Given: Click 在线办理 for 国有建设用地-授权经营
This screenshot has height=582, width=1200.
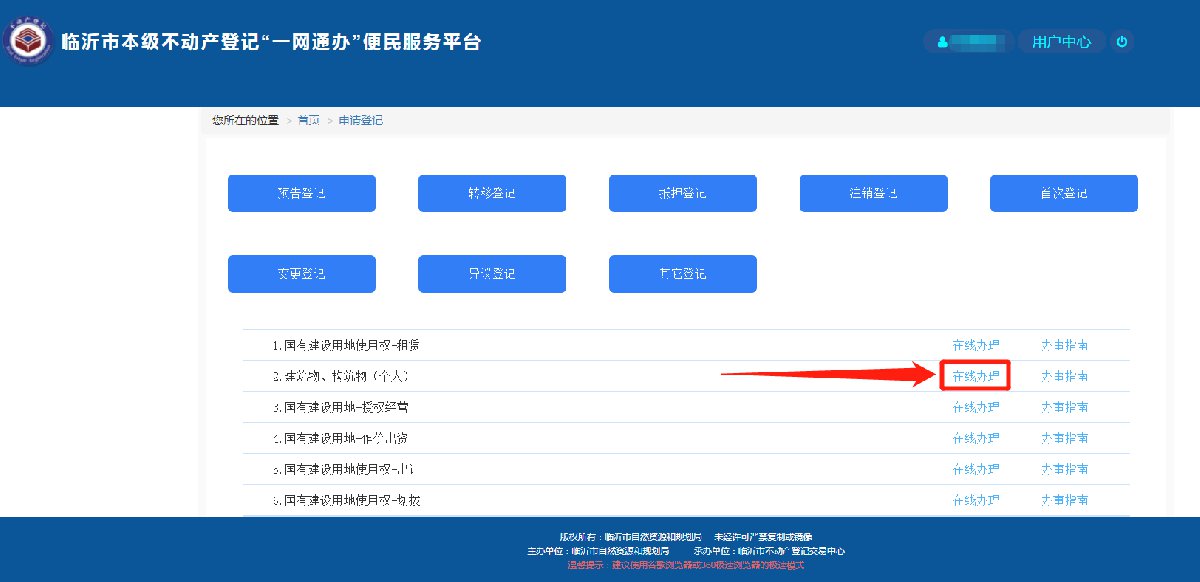Looking at the screenshot, I should pyautogui.click(x=975, y=407).
